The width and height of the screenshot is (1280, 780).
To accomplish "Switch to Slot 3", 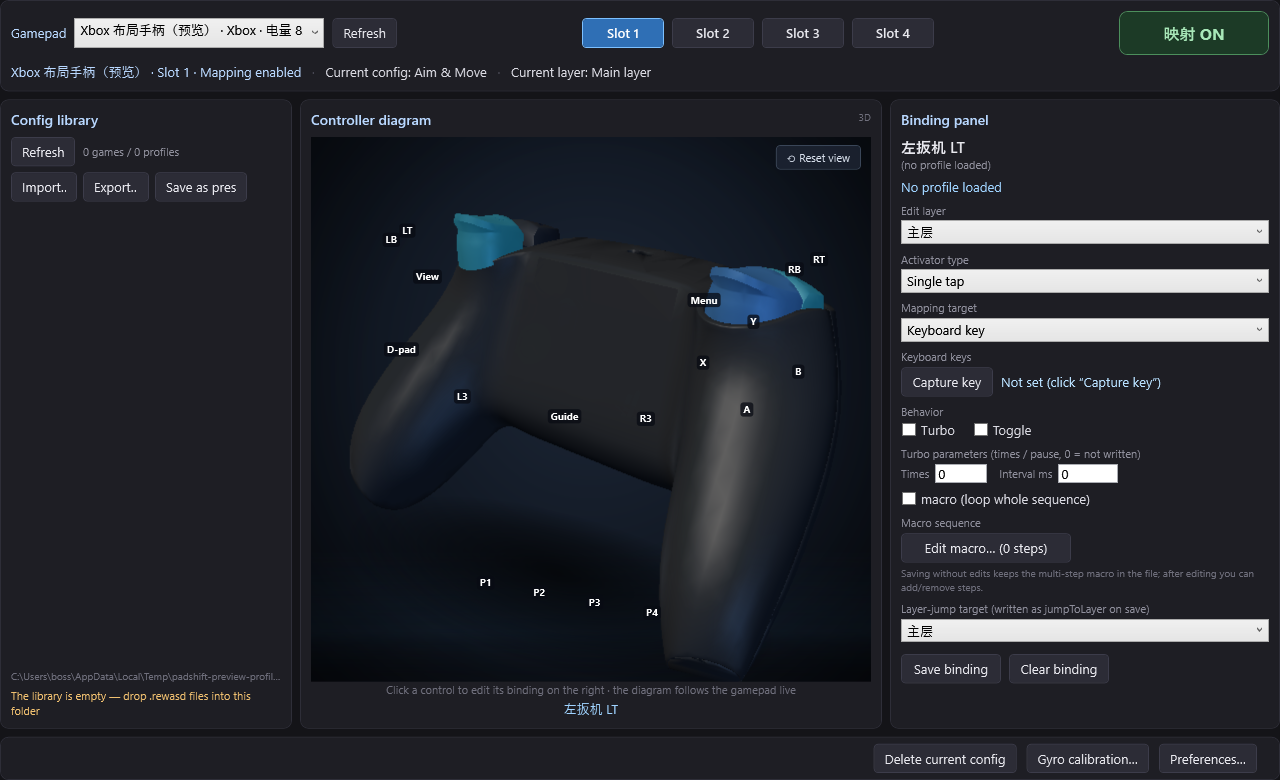I will click(x=803, y=33).
